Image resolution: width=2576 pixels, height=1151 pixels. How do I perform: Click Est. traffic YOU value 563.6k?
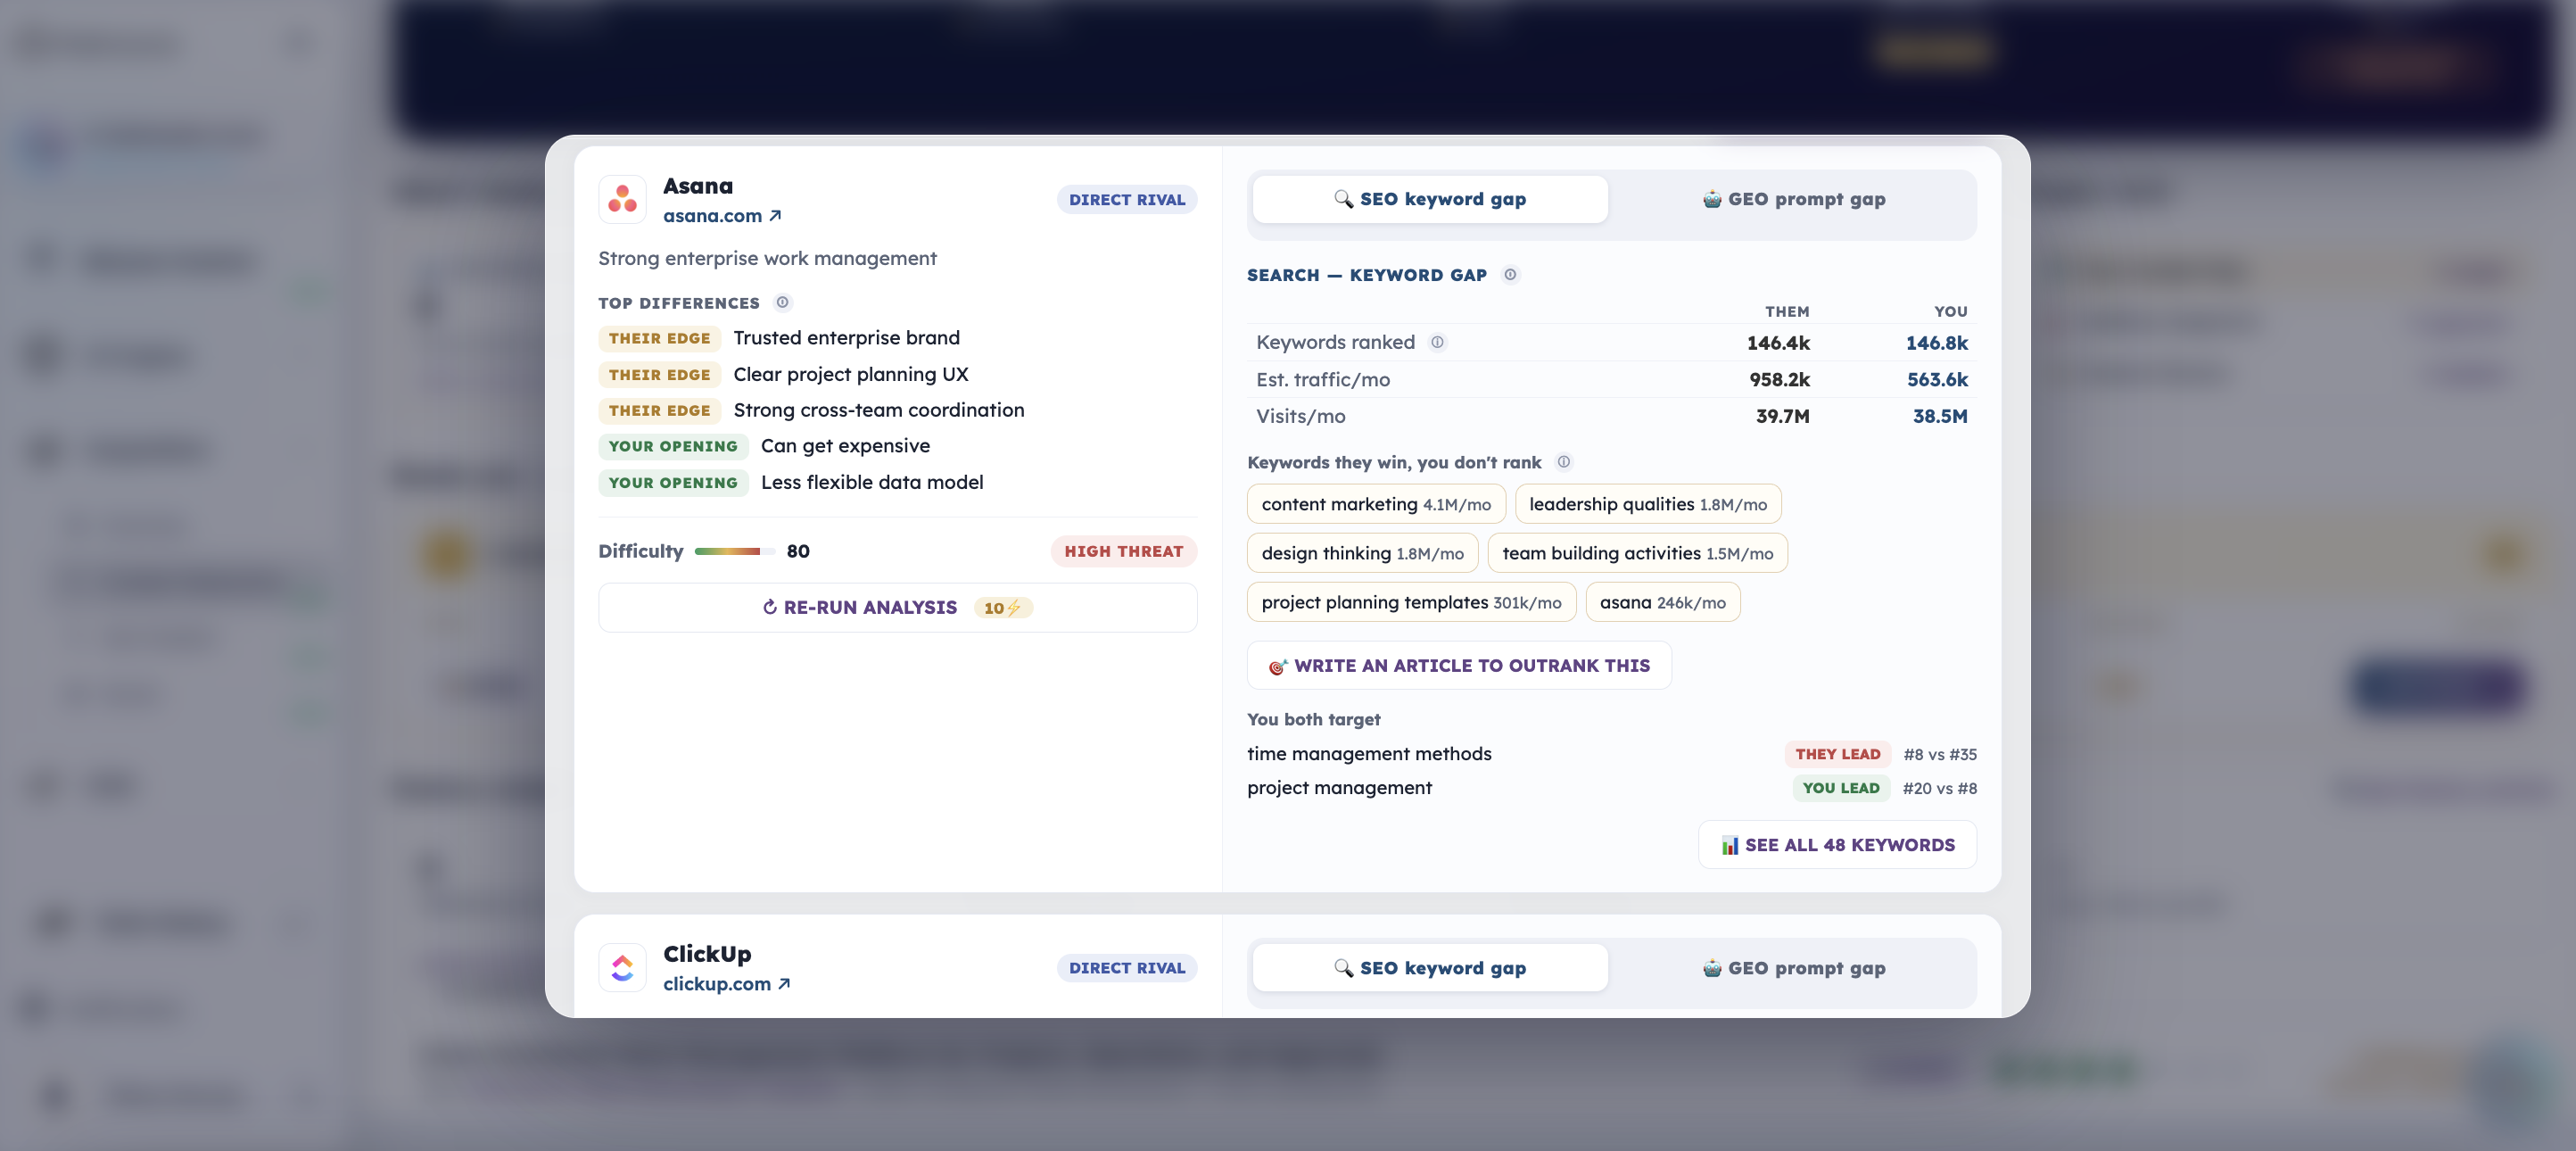coord(1936,379)
